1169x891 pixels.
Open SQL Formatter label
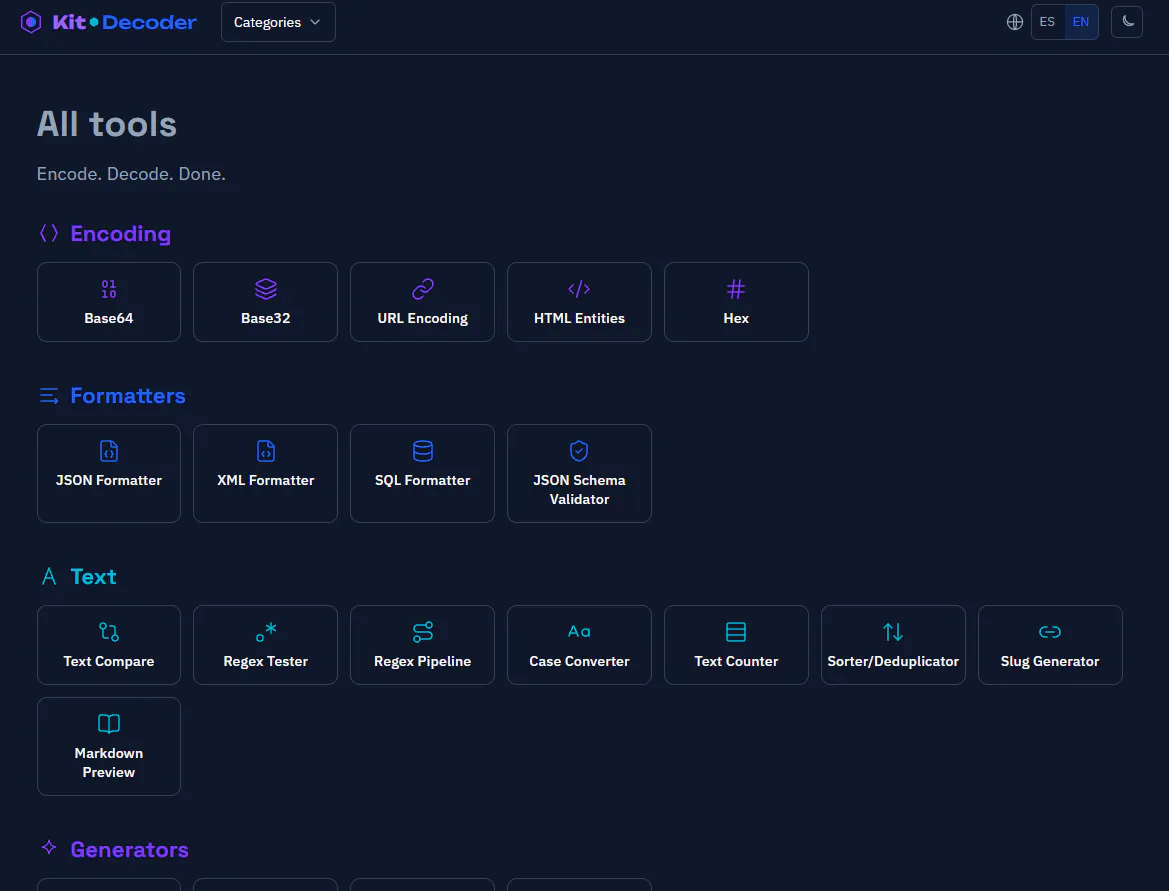click(x=423, y=481)
